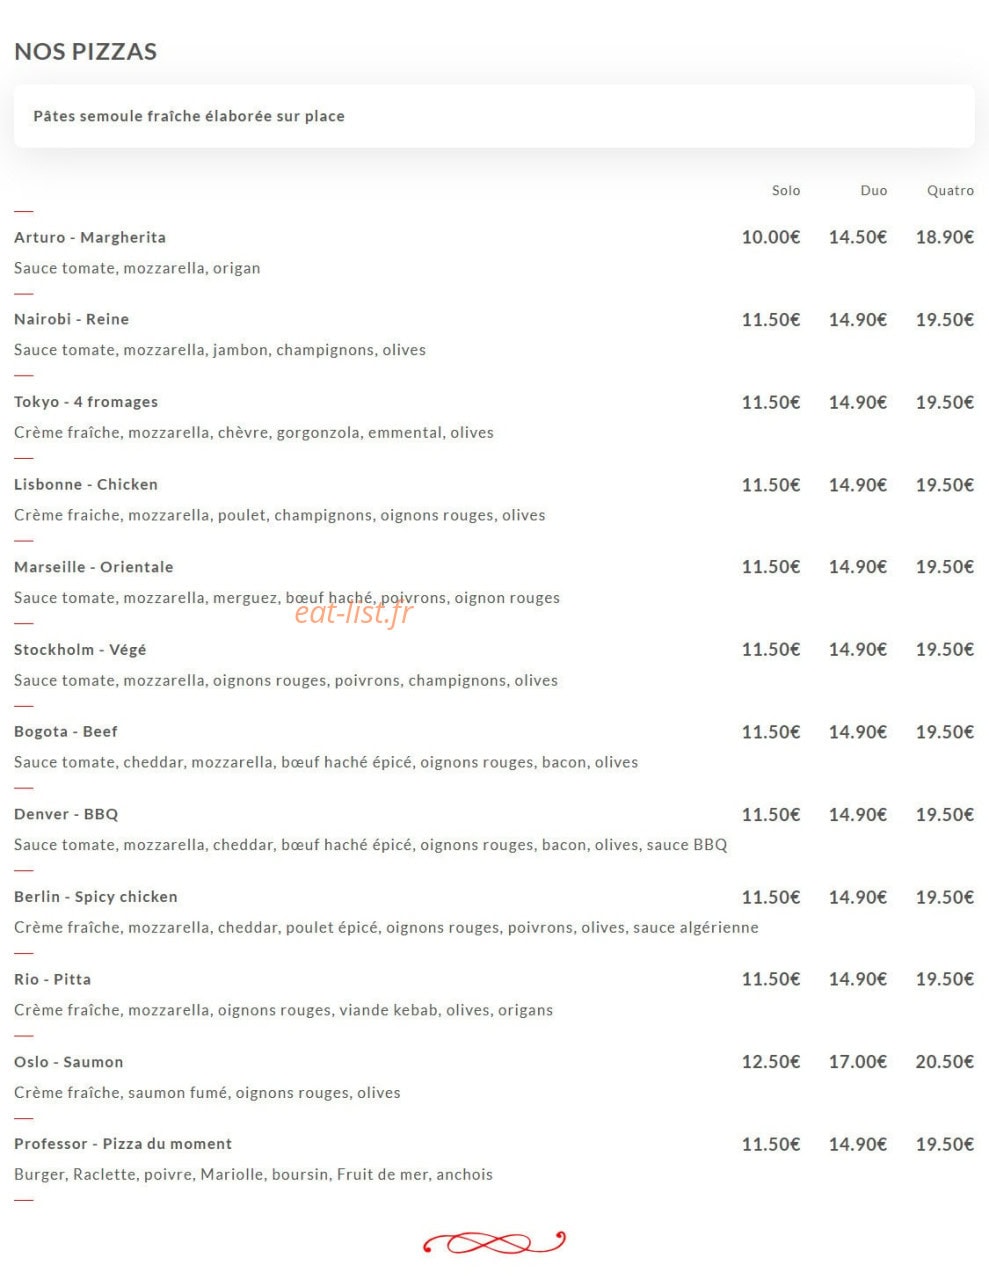The height and width of the screenshot is (1287, 989).
Task: Click the Solo column header
Action: 786,190
